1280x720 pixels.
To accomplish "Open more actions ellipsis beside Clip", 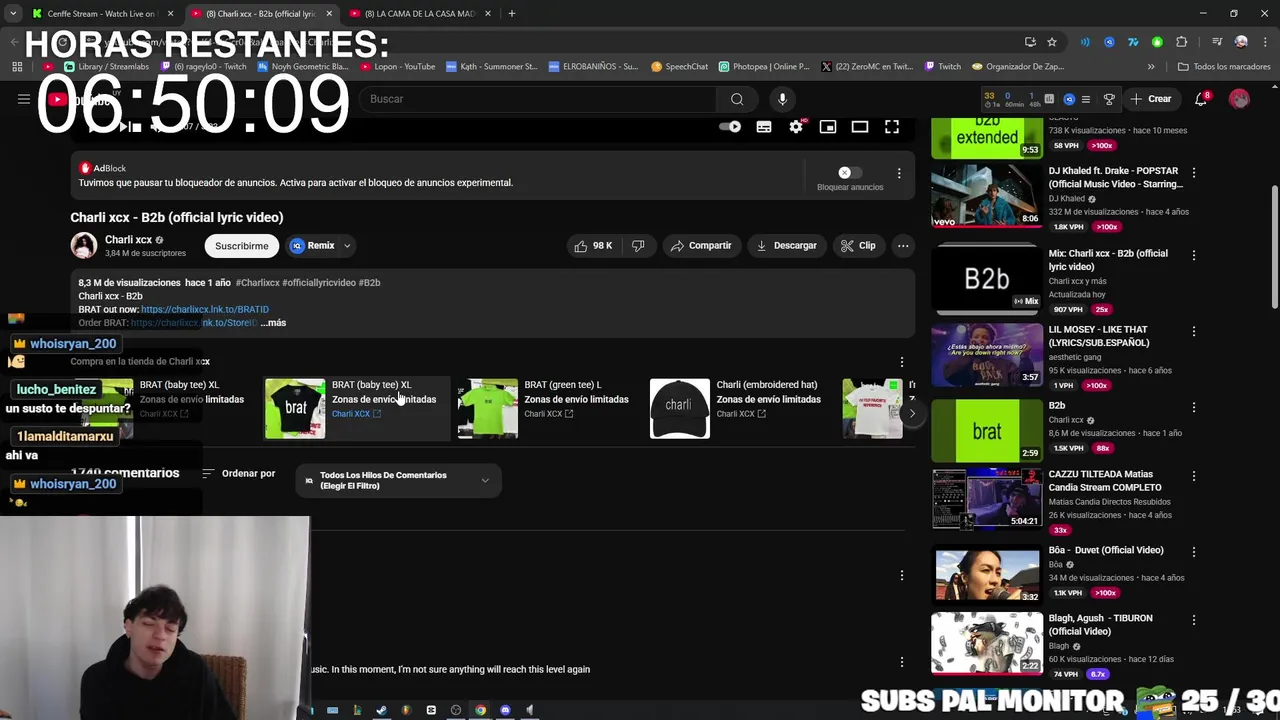I will [x=903, y=246].
